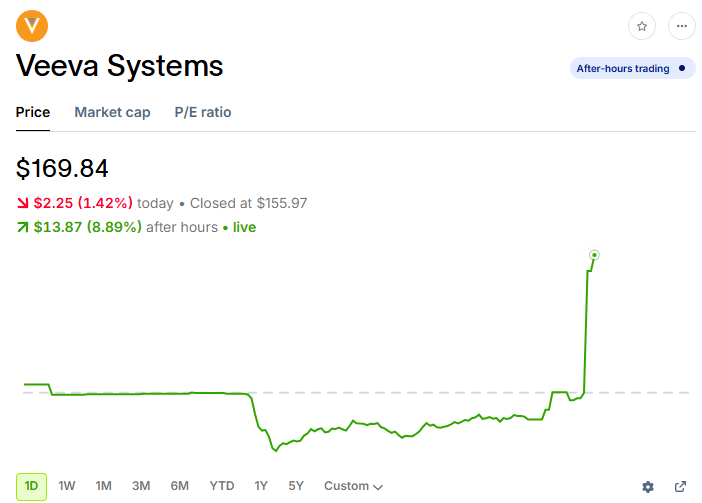
Task: Select the 5Y time range
Action: [x=296, y=486]
